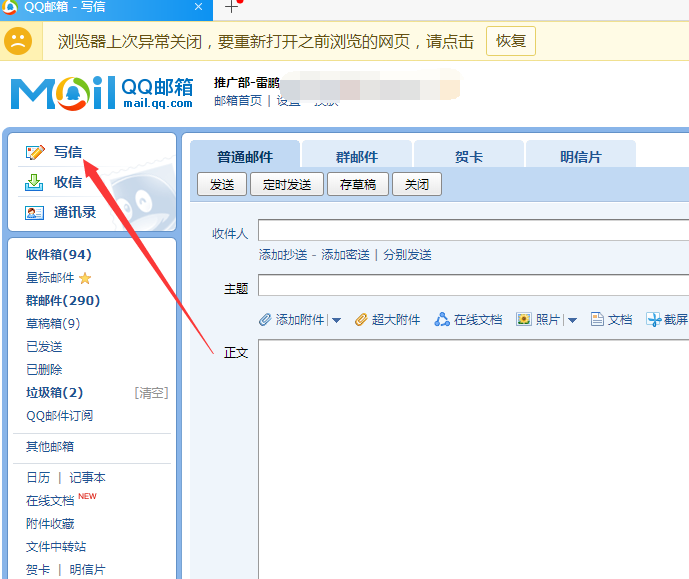Viewport: 689px width, 579px height.
Task: Click 贺卡 link at sidebar bottom
Action: click(x=38, y=570)
